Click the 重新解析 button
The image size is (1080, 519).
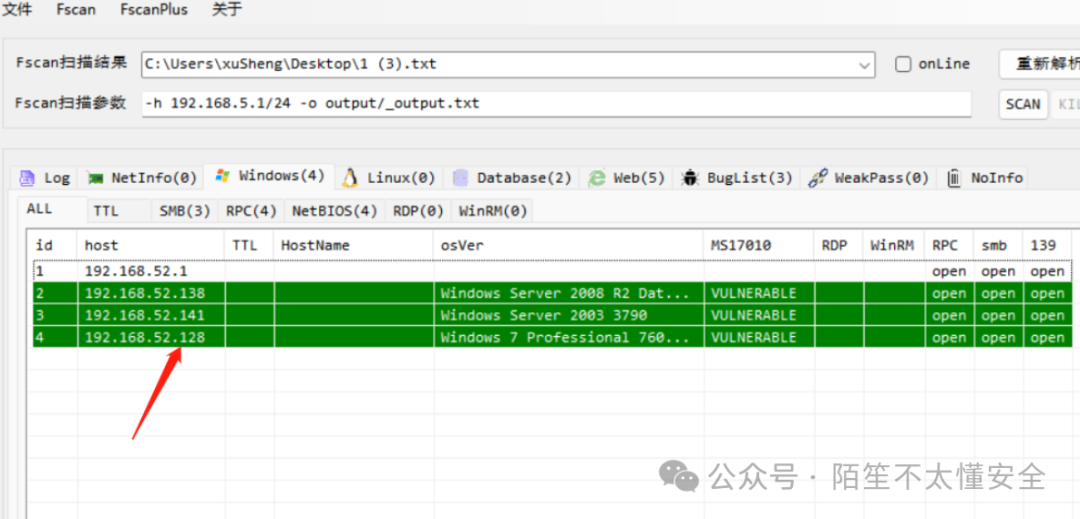click(1039, 64)
